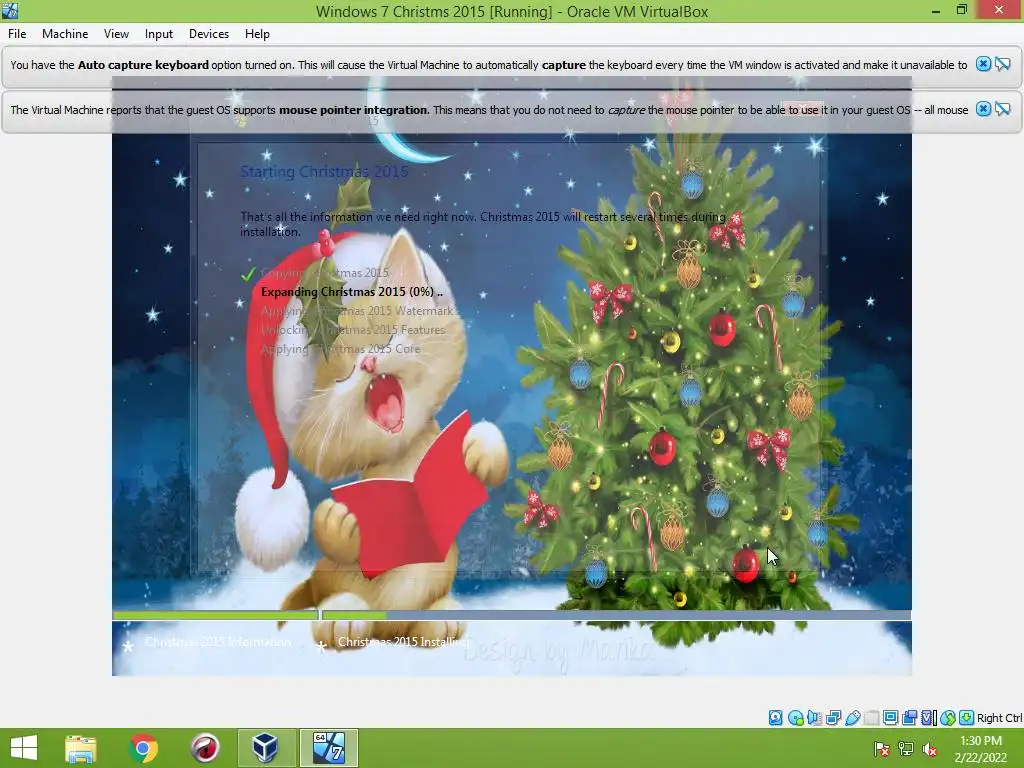The width and height of the screenshot is (1024, 768).
Task: Click the display monitor status icon
Action: click(x=890, y=718)
